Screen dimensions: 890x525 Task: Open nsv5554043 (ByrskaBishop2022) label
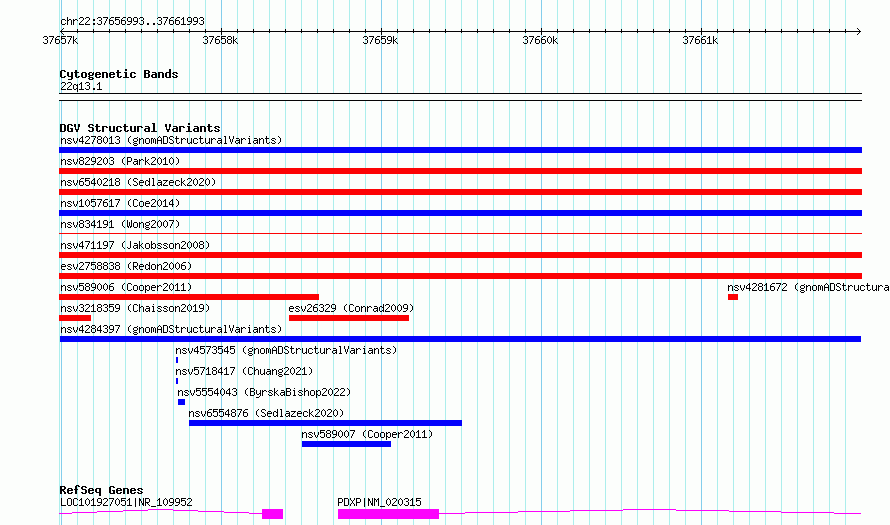coord(264,392)
